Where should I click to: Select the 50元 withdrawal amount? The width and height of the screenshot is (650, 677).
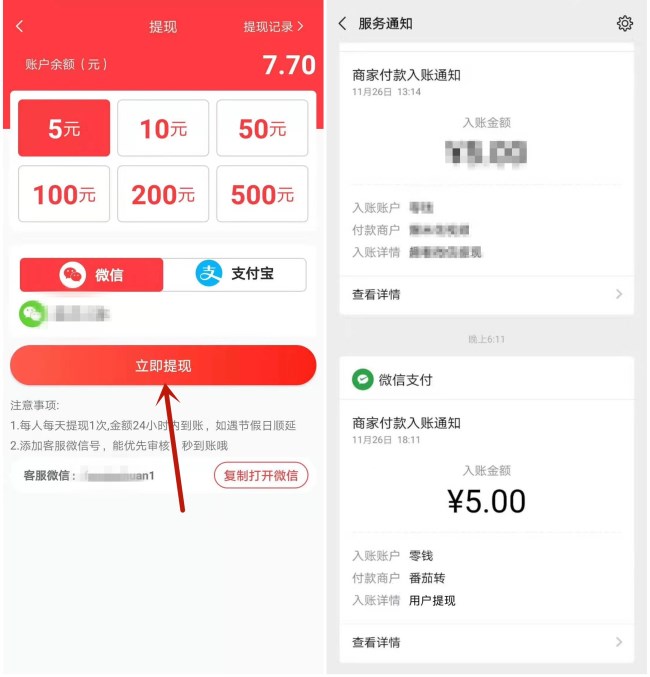262,128
